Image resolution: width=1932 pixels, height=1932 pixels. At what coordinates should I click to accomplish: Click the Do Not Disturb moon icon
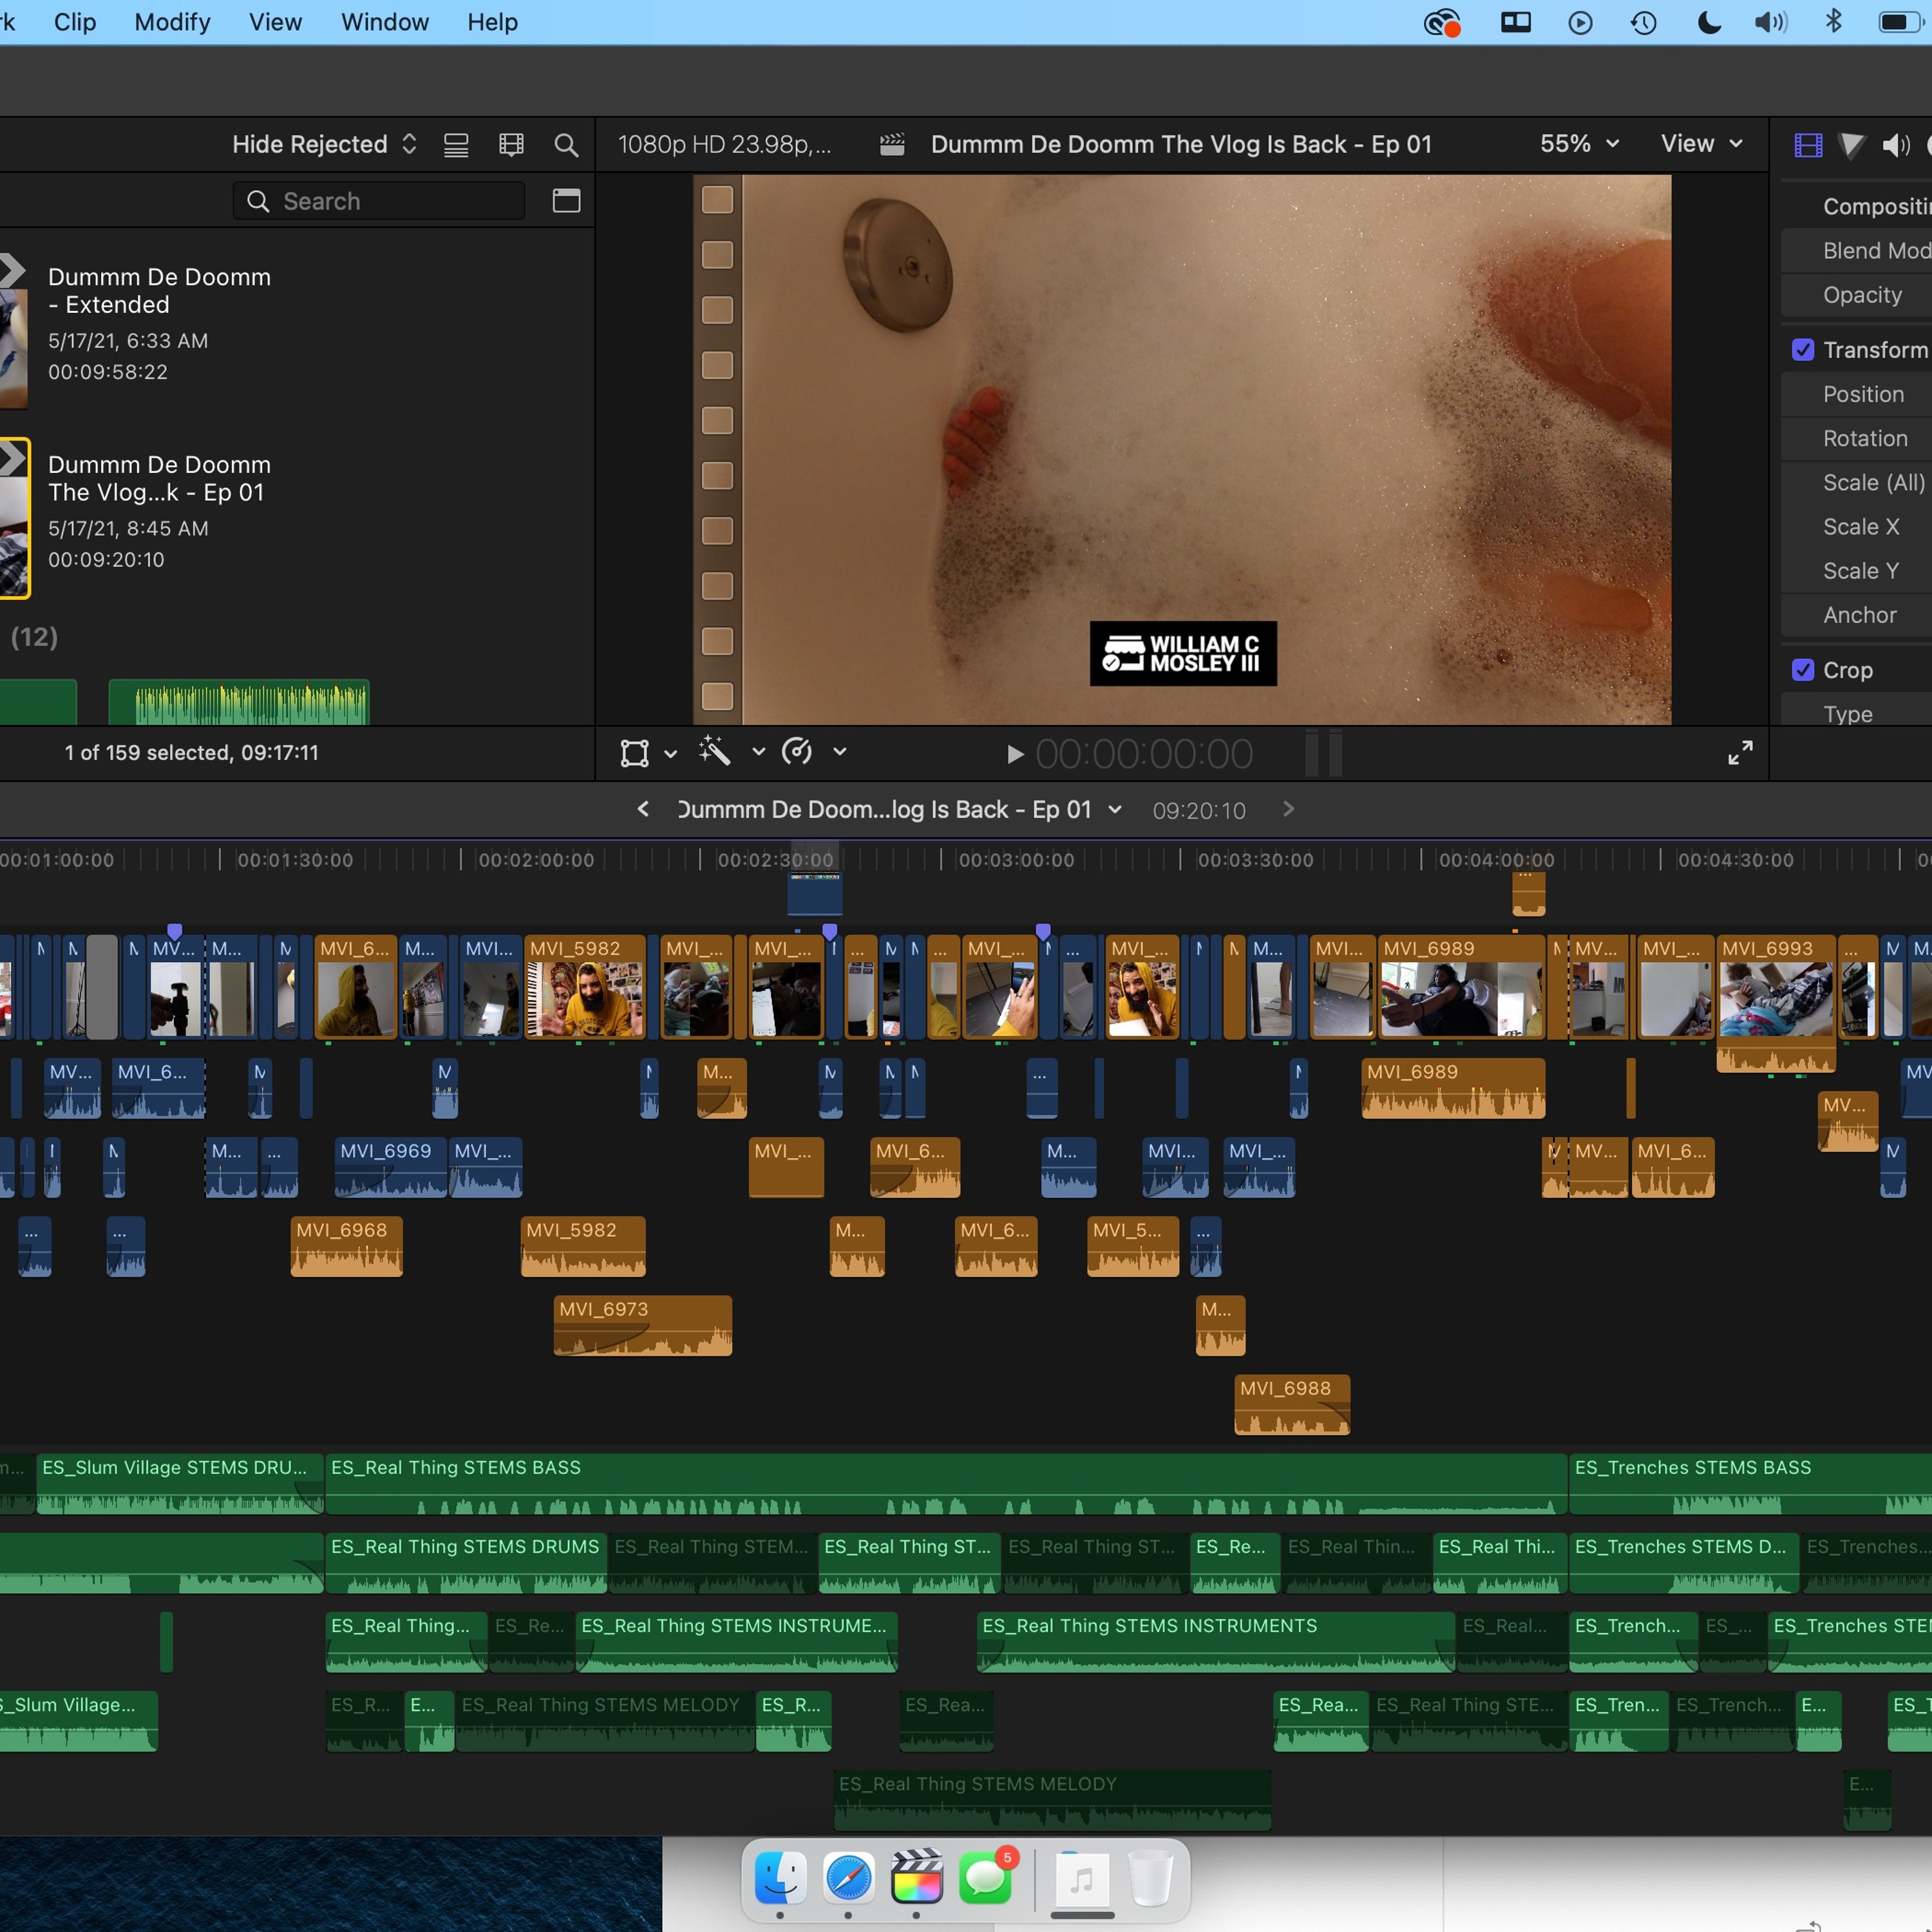tap(1709, 22)
